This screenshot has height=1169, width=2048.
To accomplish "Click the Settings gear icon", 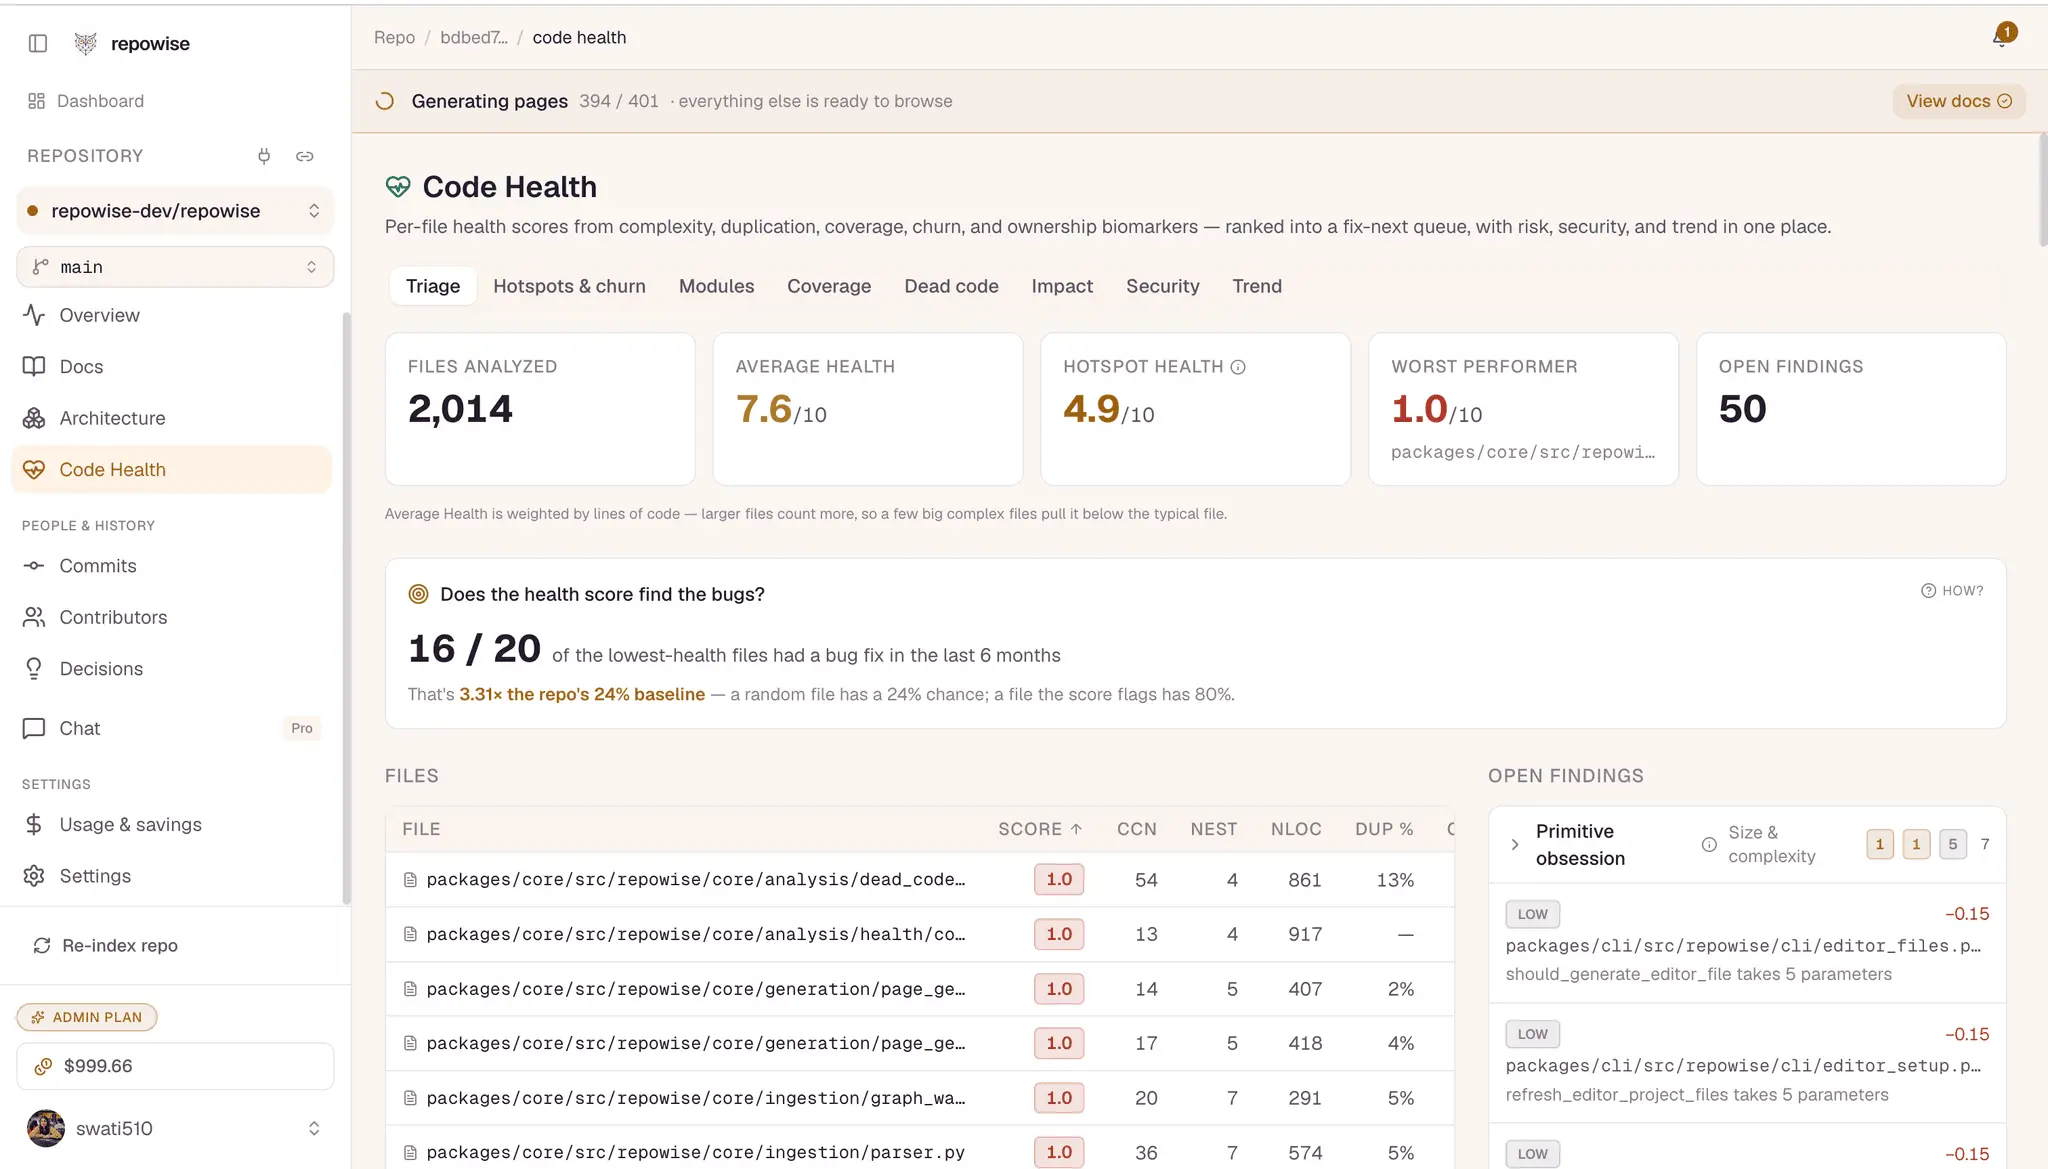I will click(x=34, y=875).
